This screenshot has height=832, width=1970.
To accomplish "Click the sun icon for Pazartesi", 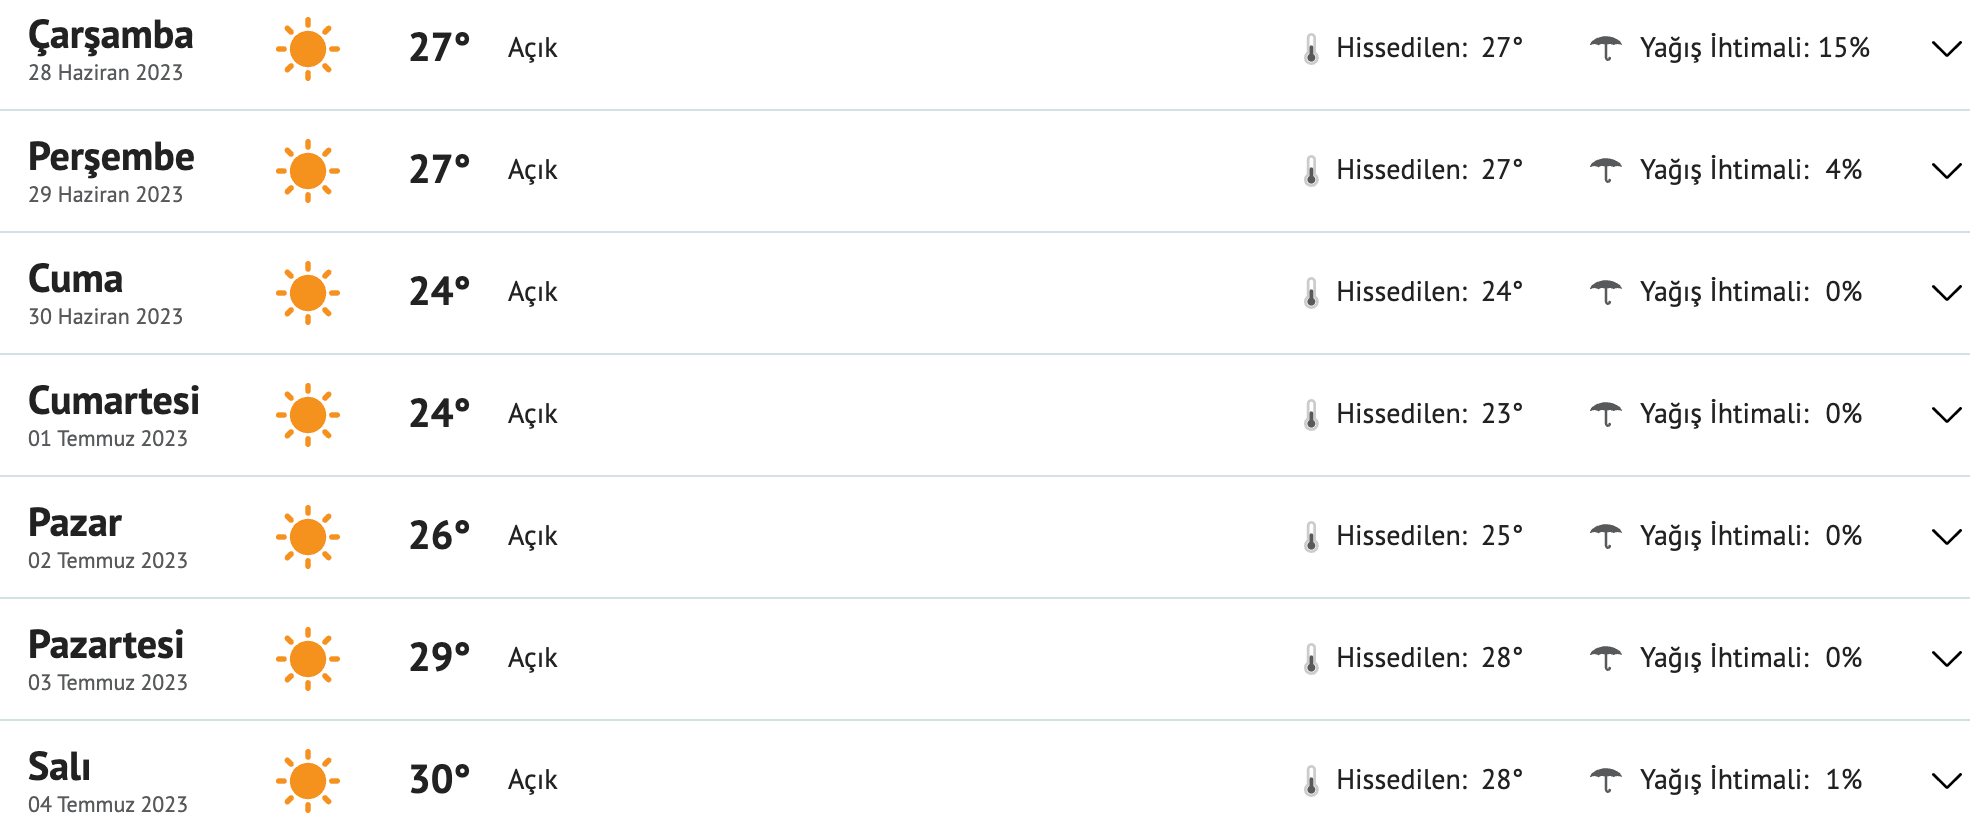I will [307, 659].
